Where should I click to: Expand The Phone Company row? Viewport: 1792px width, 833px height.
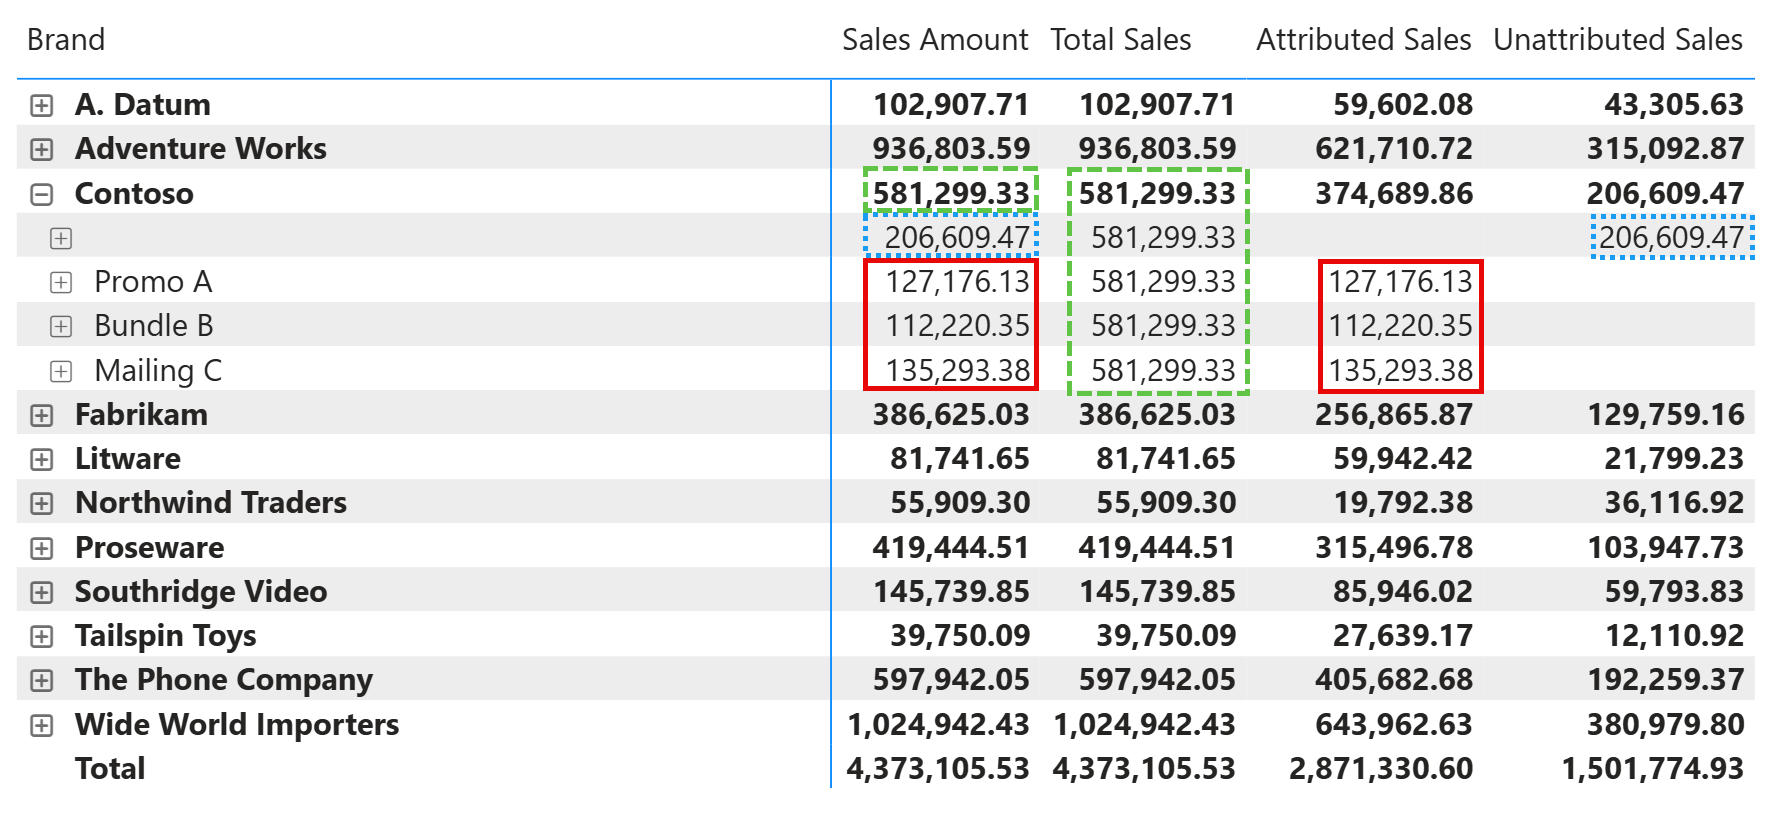click(41, 680)
